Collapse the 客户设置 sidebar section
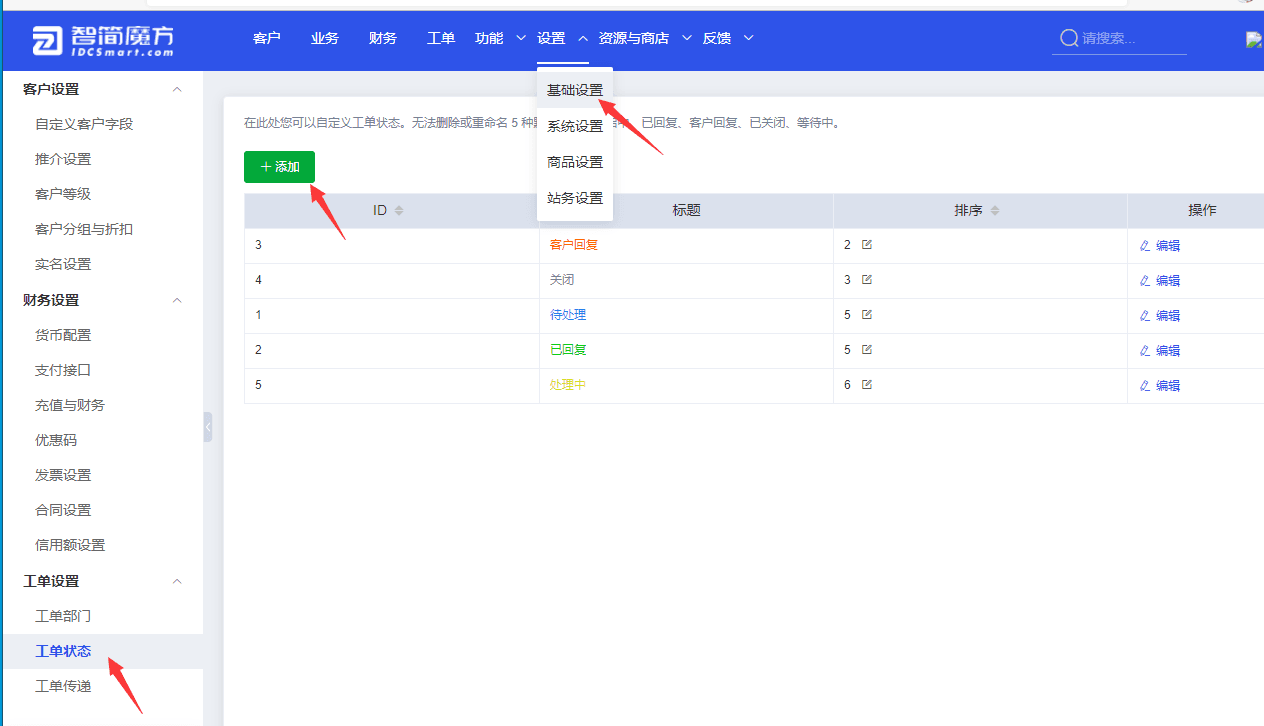 pos(178,89)
